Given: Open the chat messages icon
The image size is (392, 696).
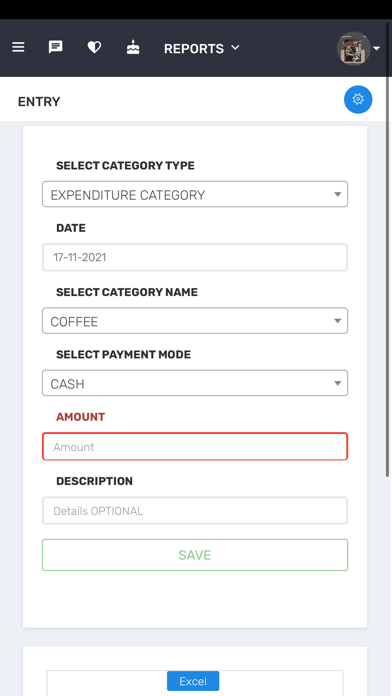Looking at the screenshot, I should pos(55,47).
